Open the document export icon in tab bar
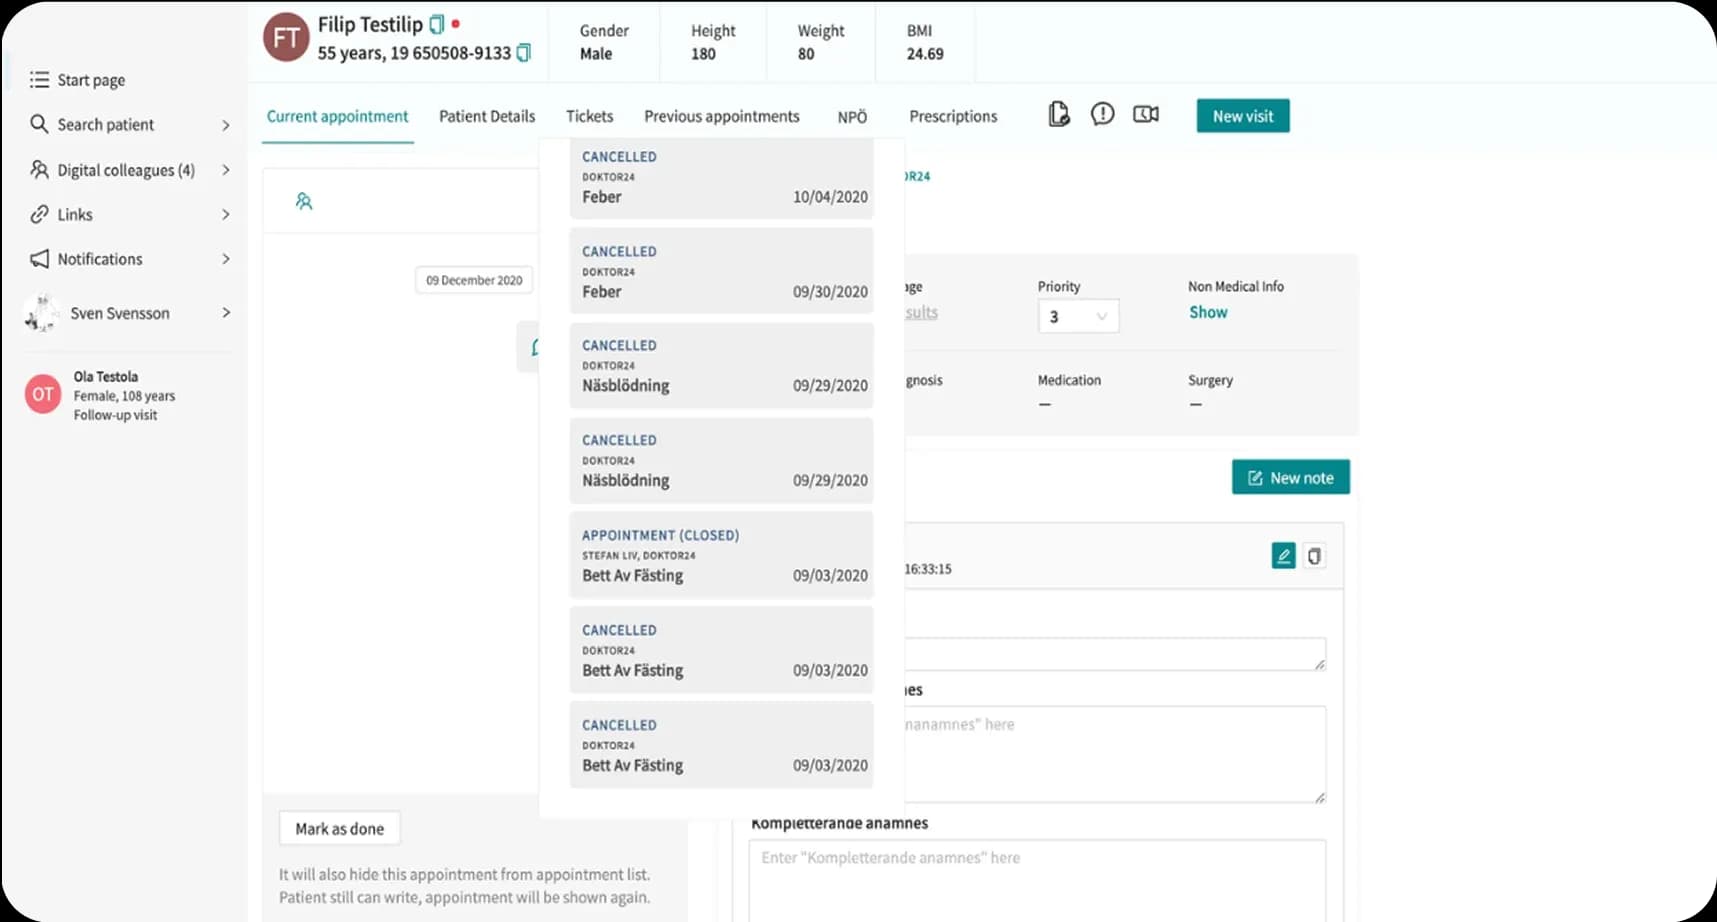This screenshot has height=922, width=1717. 1059,115
